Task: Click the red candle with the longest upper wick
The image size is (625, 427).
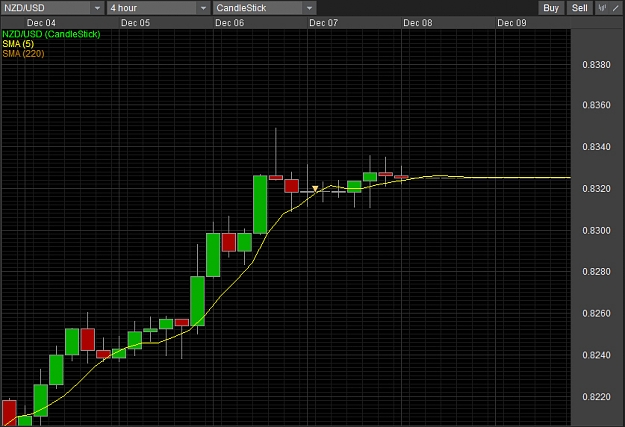Action: coord(276,177)
